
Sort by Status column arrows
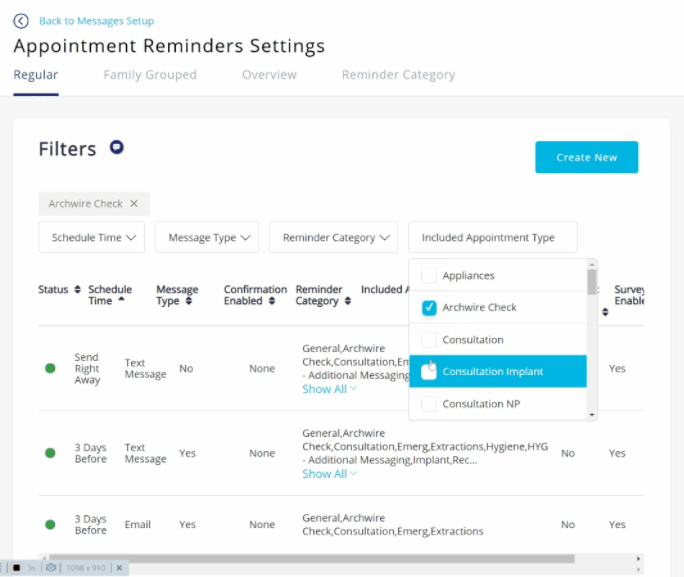[77, 289]
